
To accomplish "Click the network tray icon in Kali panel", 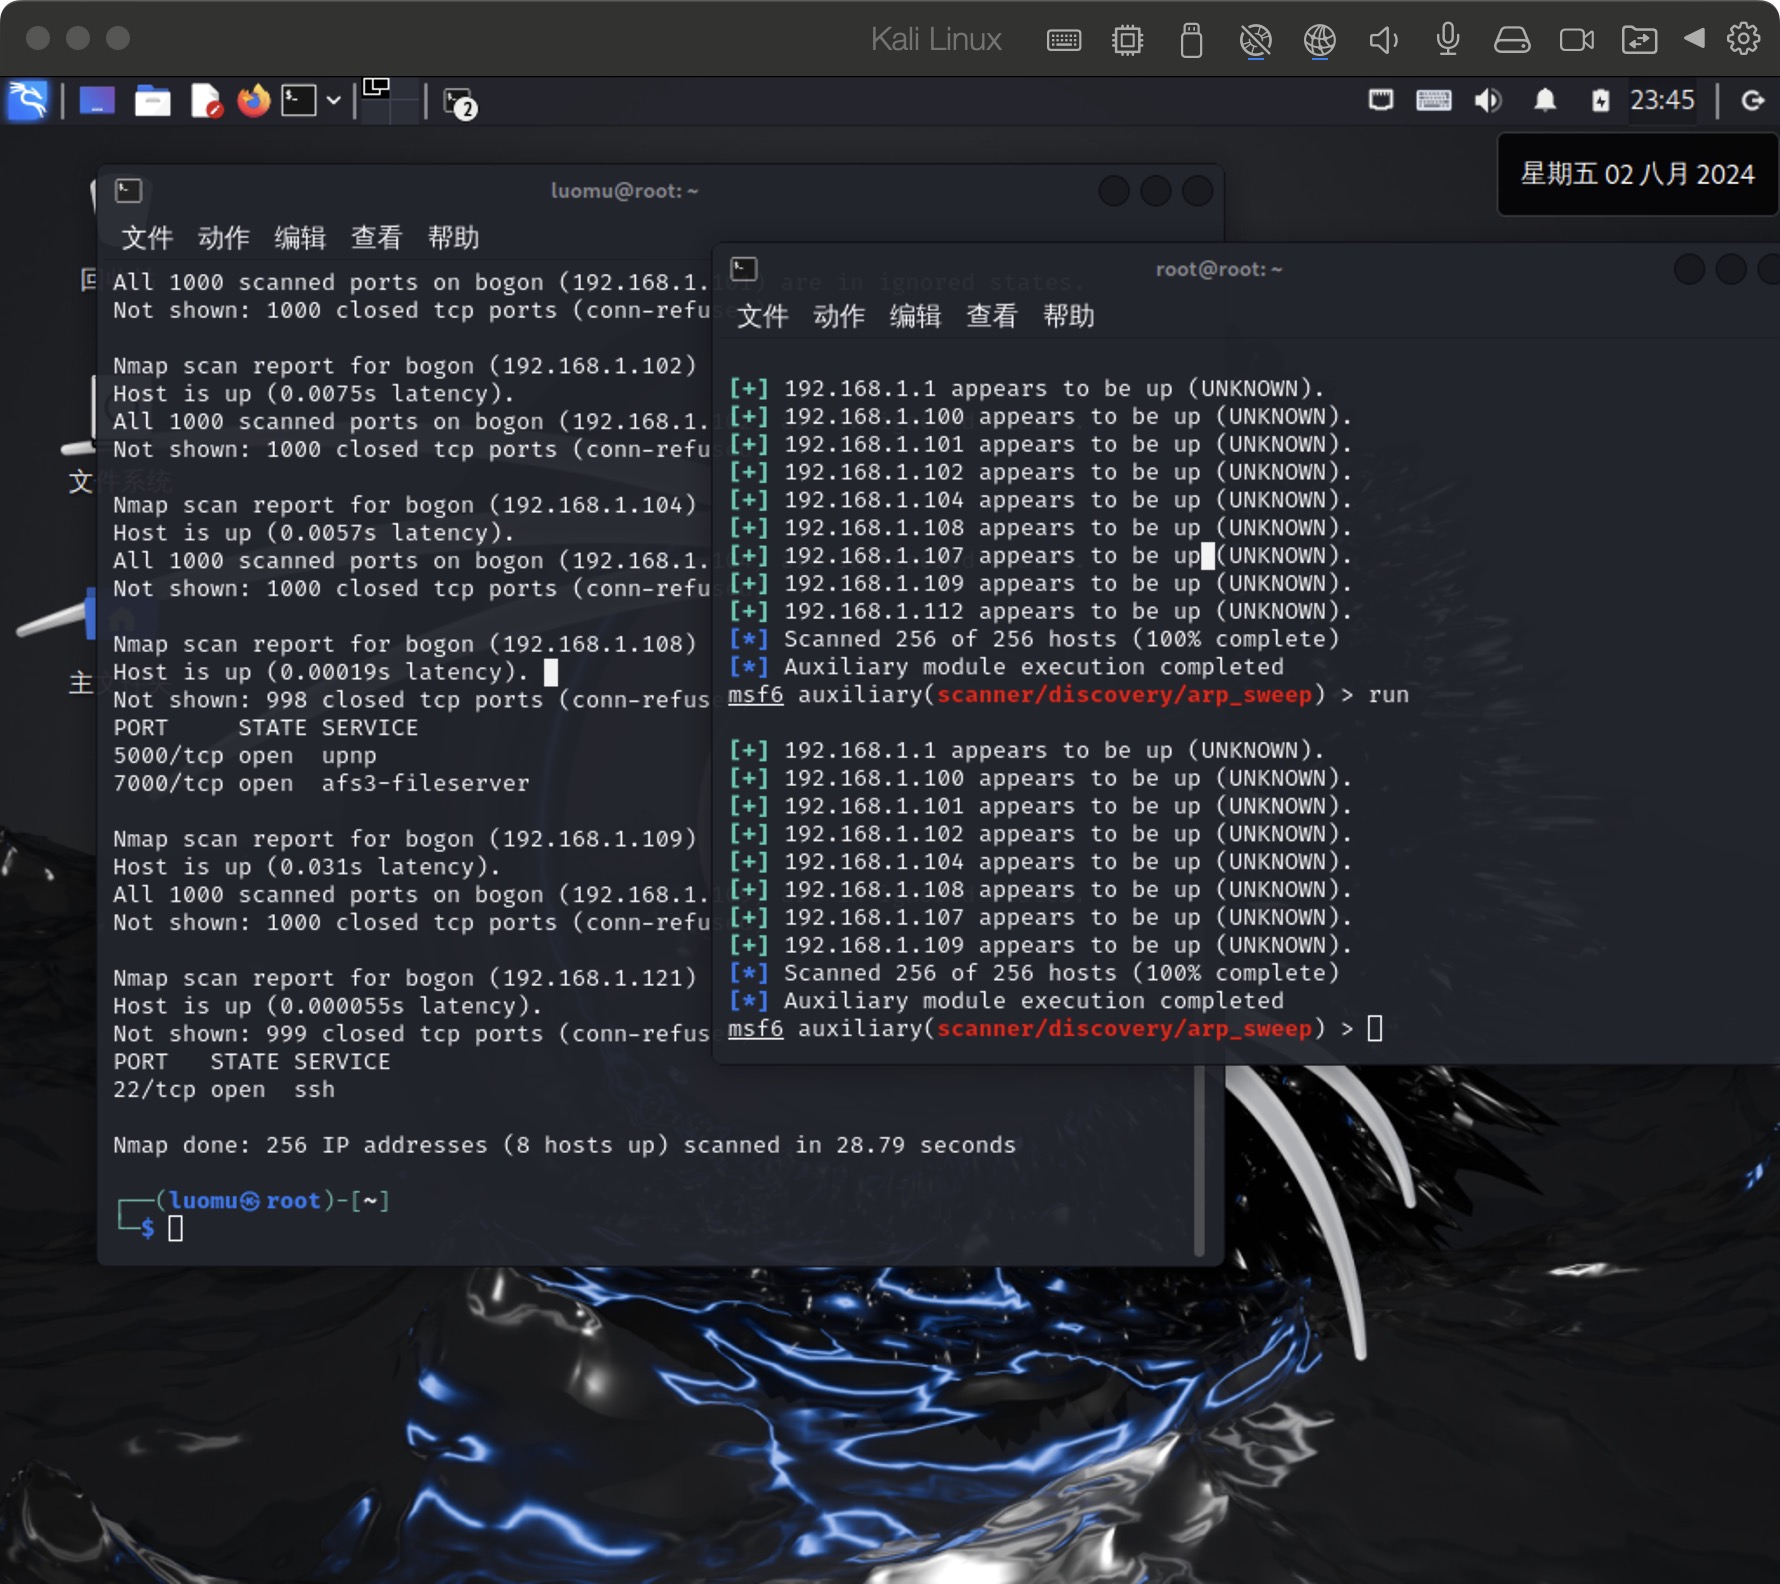I will [1381, 100].
